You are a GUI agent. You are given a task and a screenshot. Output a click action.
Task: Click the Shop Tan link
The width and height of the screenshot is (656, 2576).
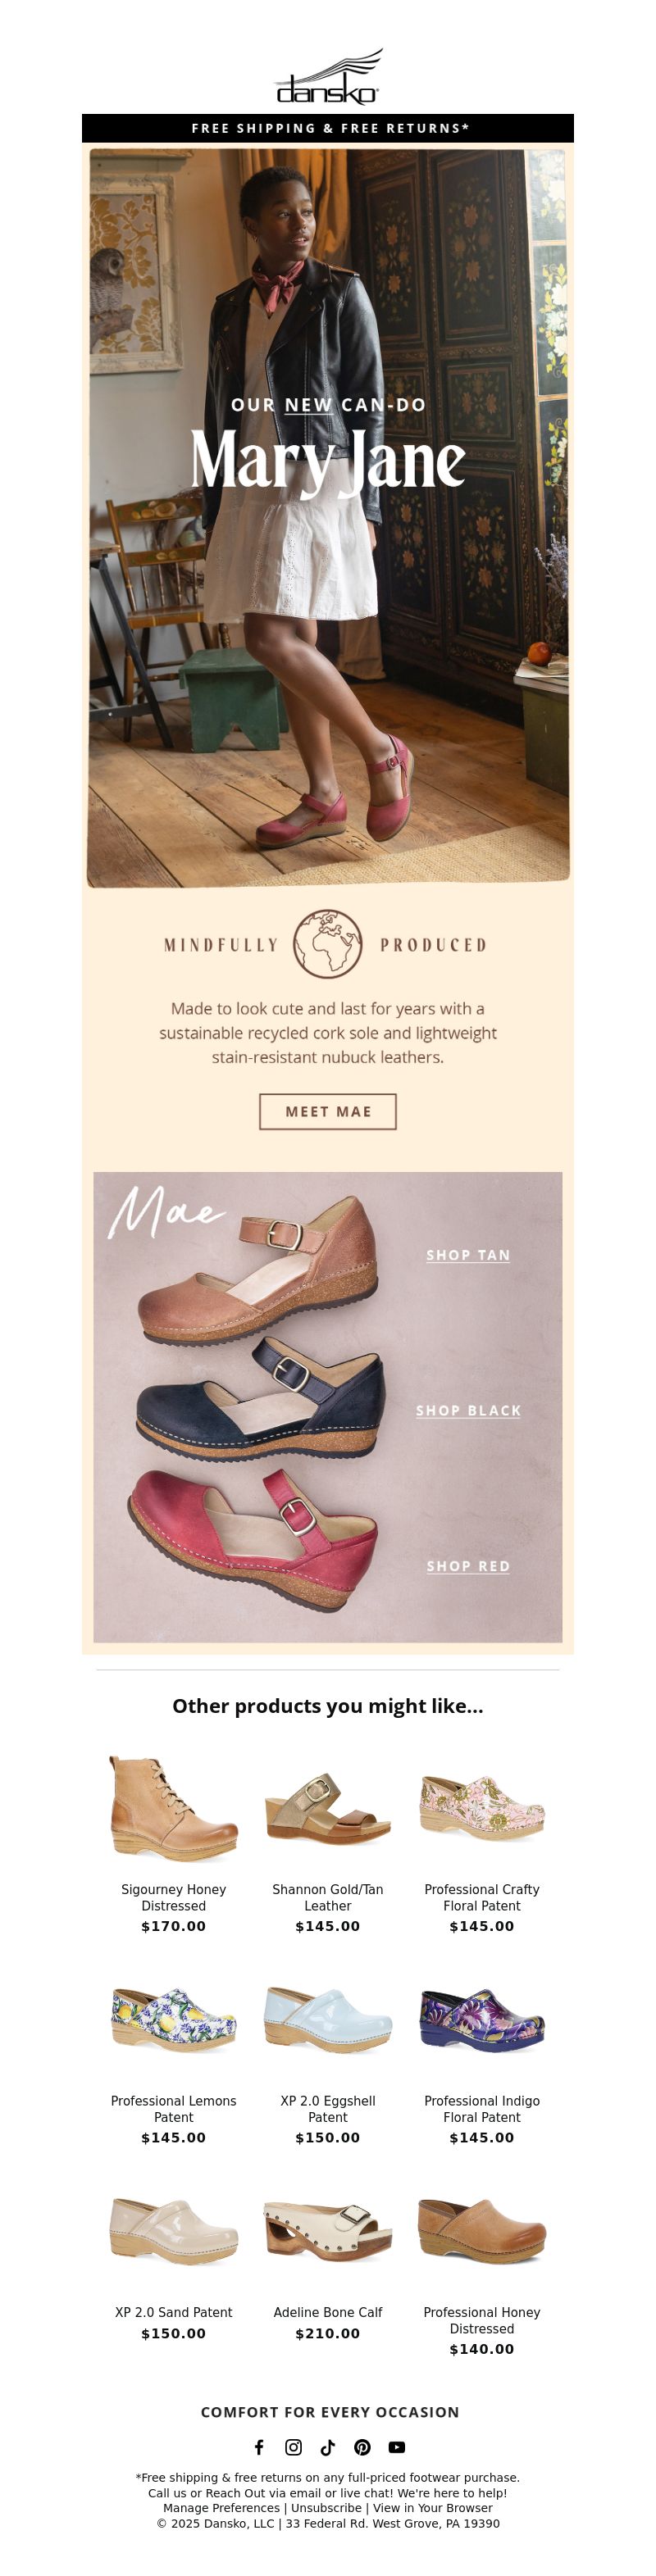point(468,1255)
